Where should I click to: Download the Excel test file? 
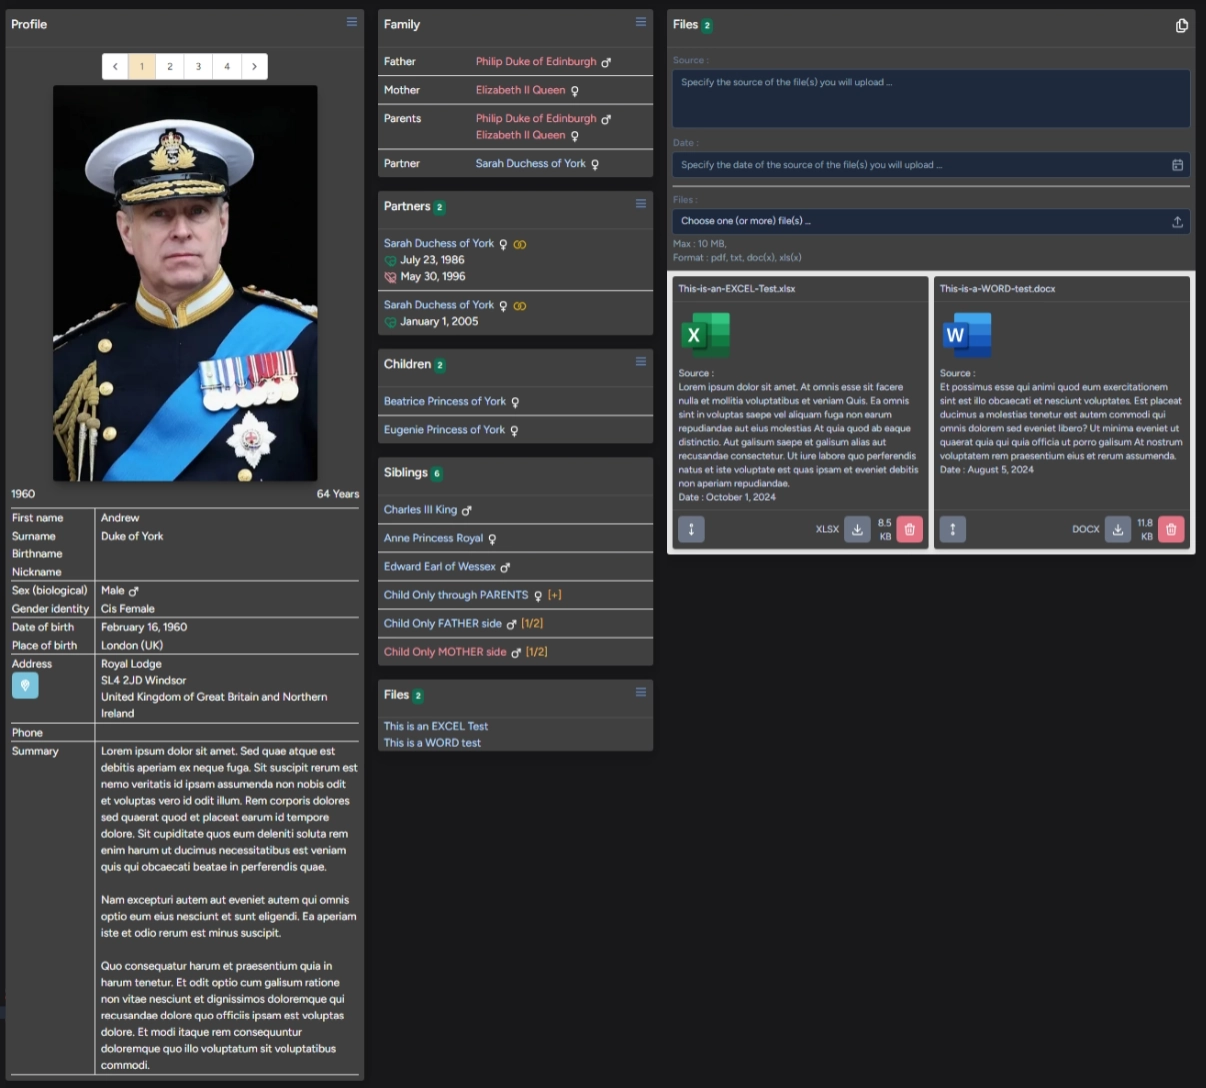(x=857, y=530)
